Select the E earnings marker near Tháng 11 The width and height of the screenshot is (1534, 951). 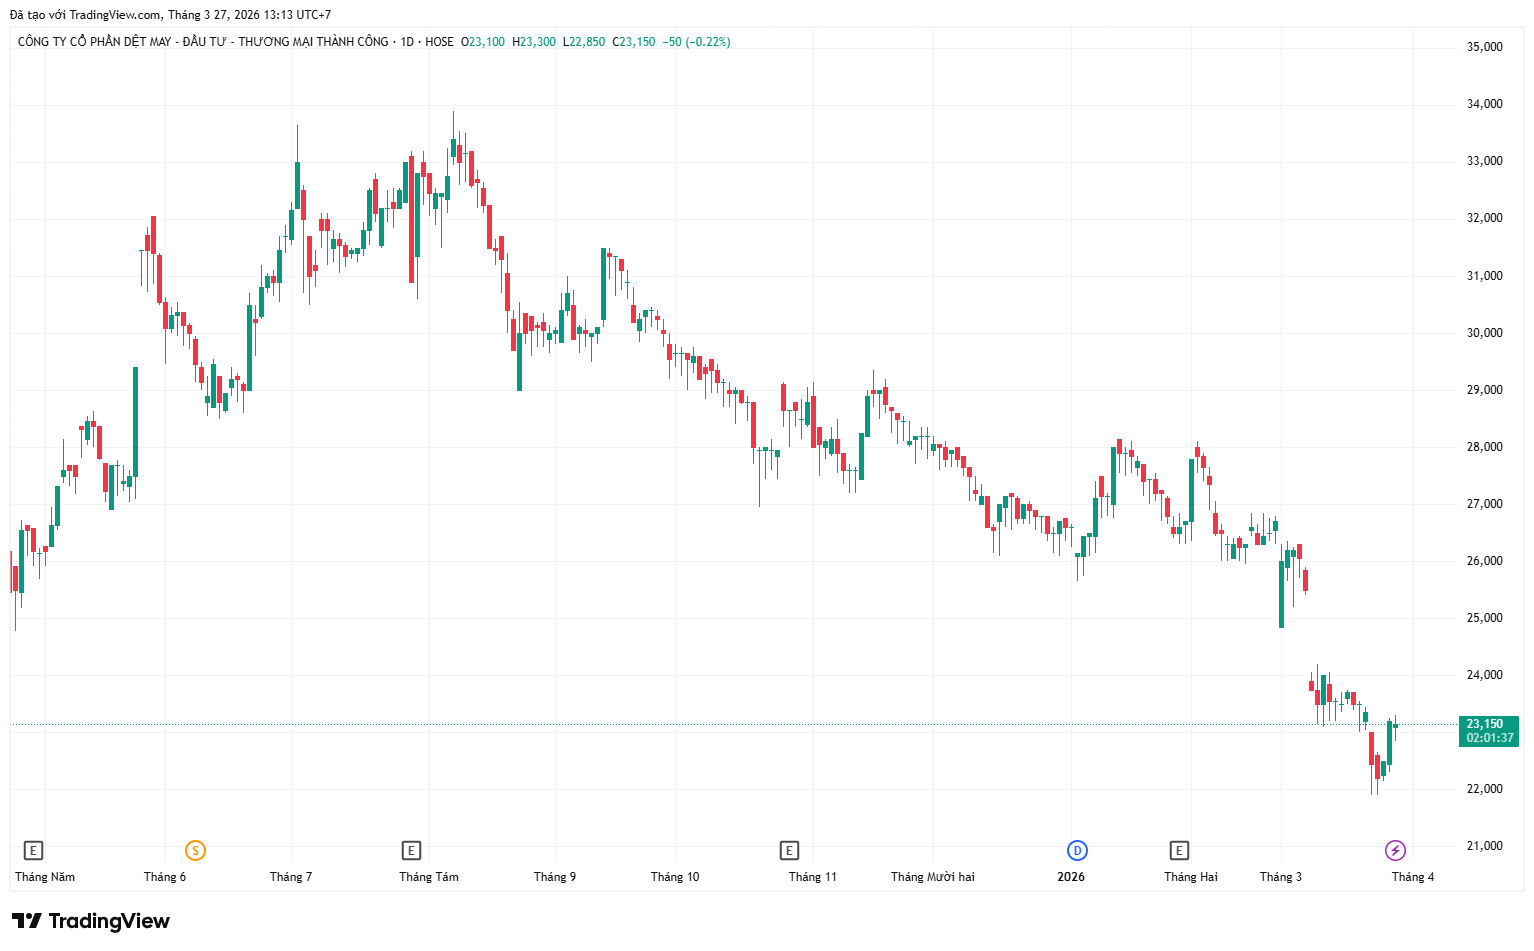(789, 850)
